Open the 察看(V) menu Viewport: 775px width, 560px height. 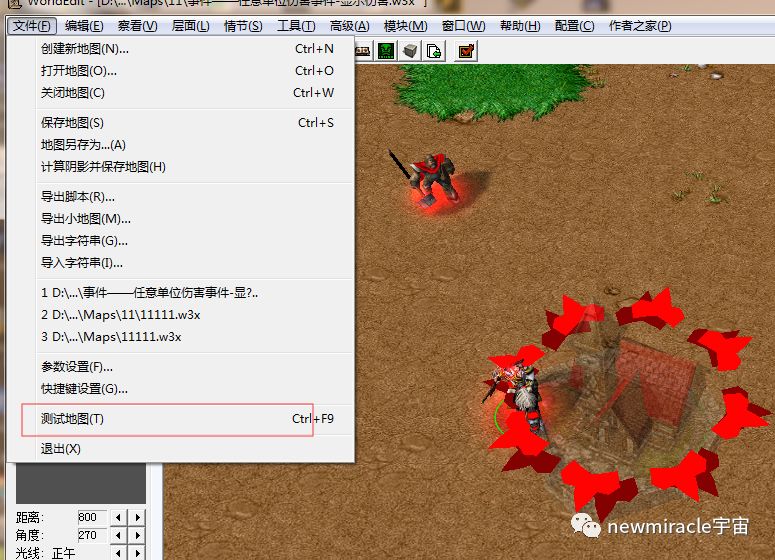click(137, 26)
